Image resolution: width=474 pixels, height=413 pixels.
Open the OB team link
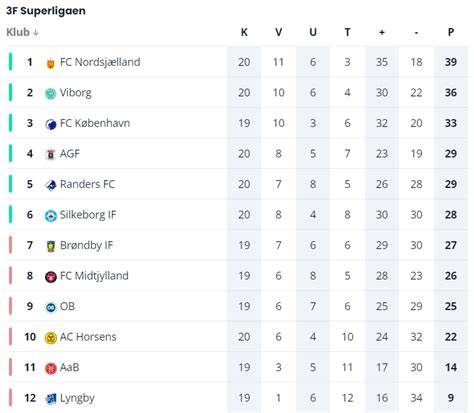coord(67,306)
